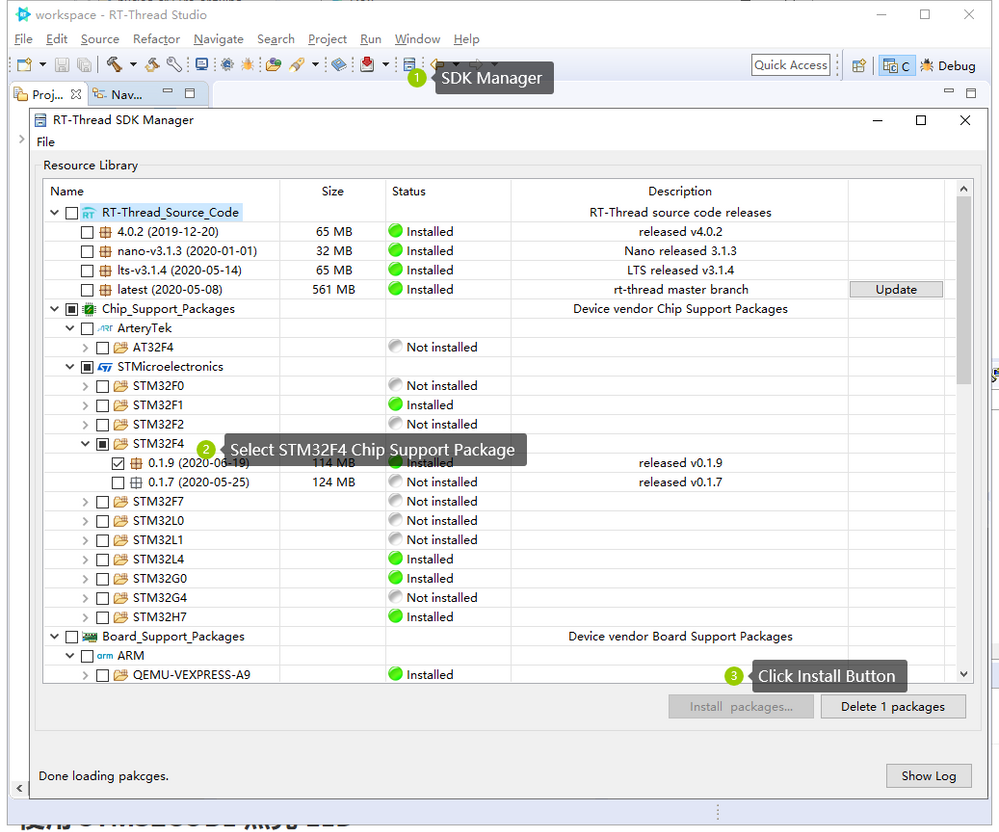Image resolution: width=999 pixels, height=832 pixels.
Task: Collapse the Chip_Support_Packages tree node
Action: pyautogui.click(x=55, y=309)
